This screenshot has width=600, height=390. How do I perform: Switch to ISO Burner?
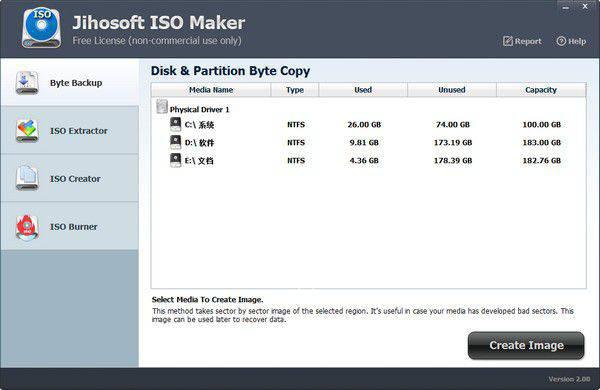click(x=70, y=227)
